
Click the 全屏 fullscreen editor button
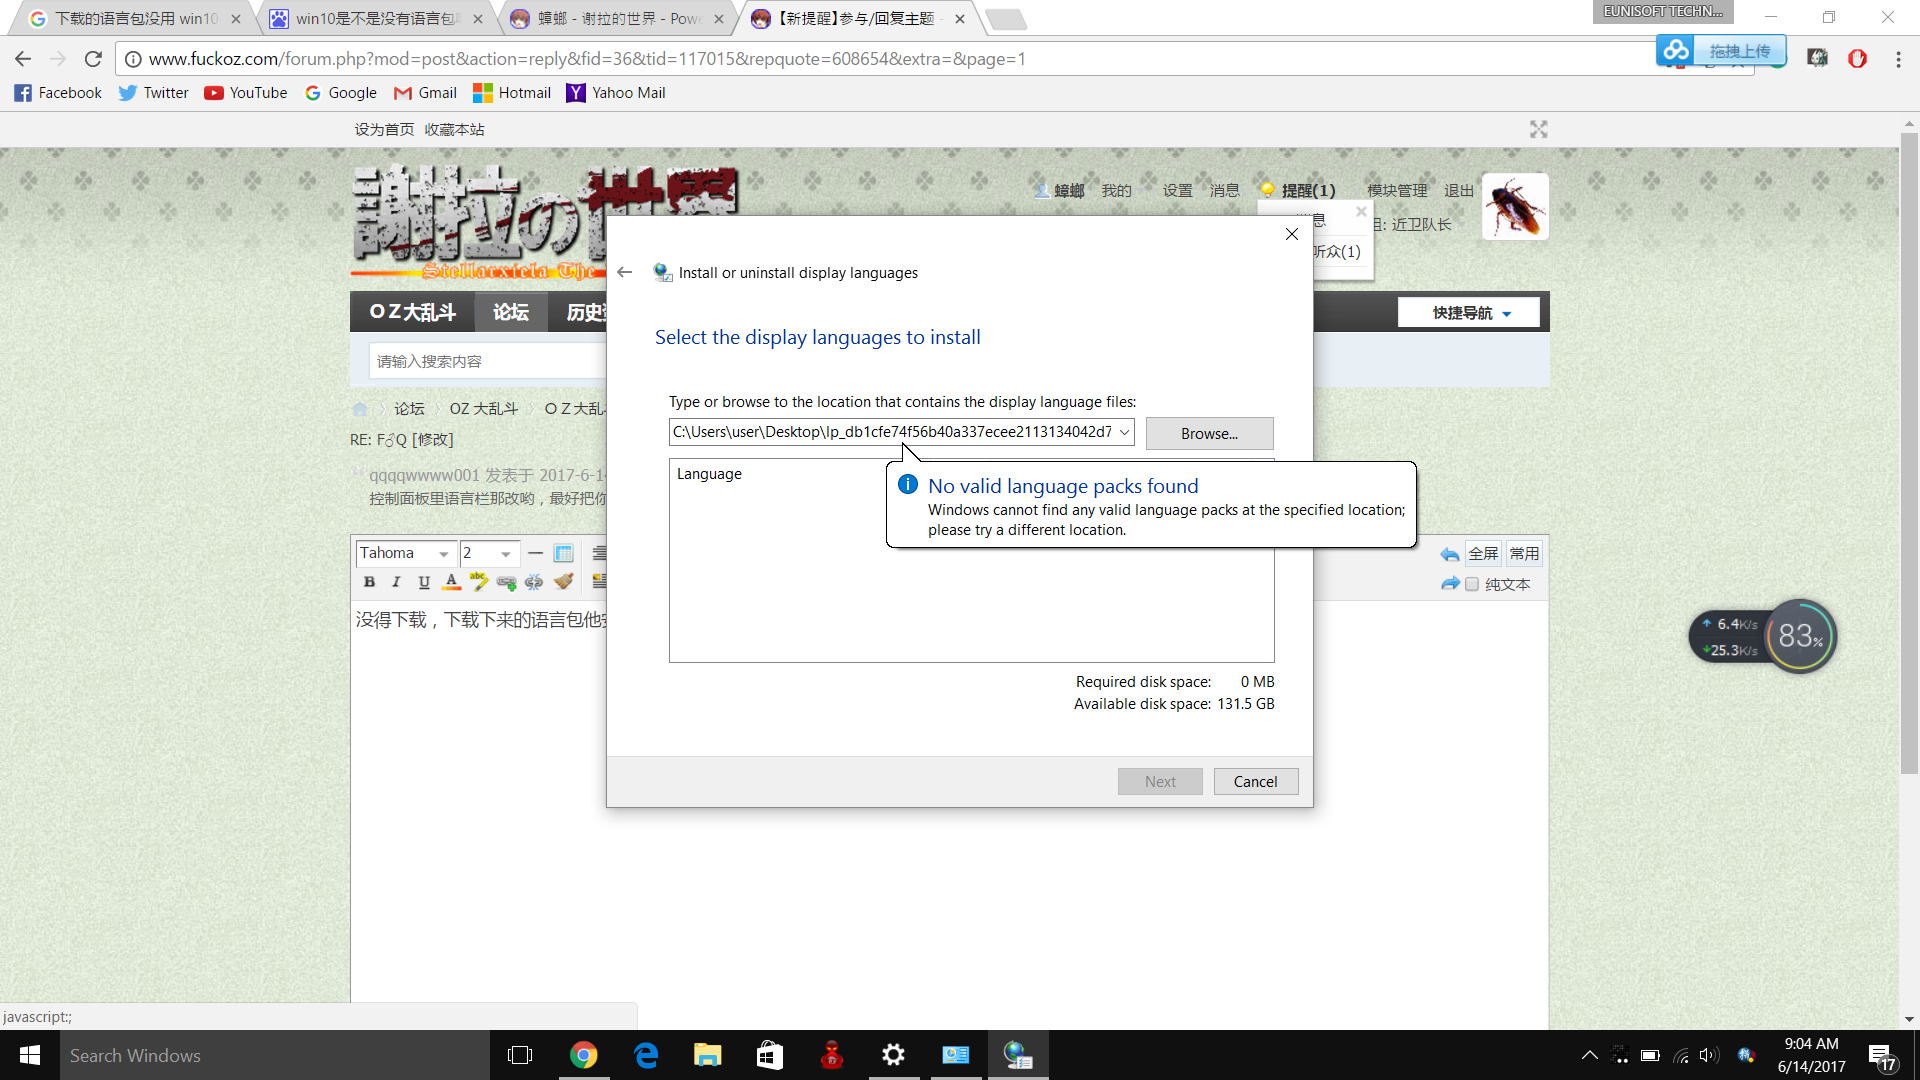pos(1483,554)
